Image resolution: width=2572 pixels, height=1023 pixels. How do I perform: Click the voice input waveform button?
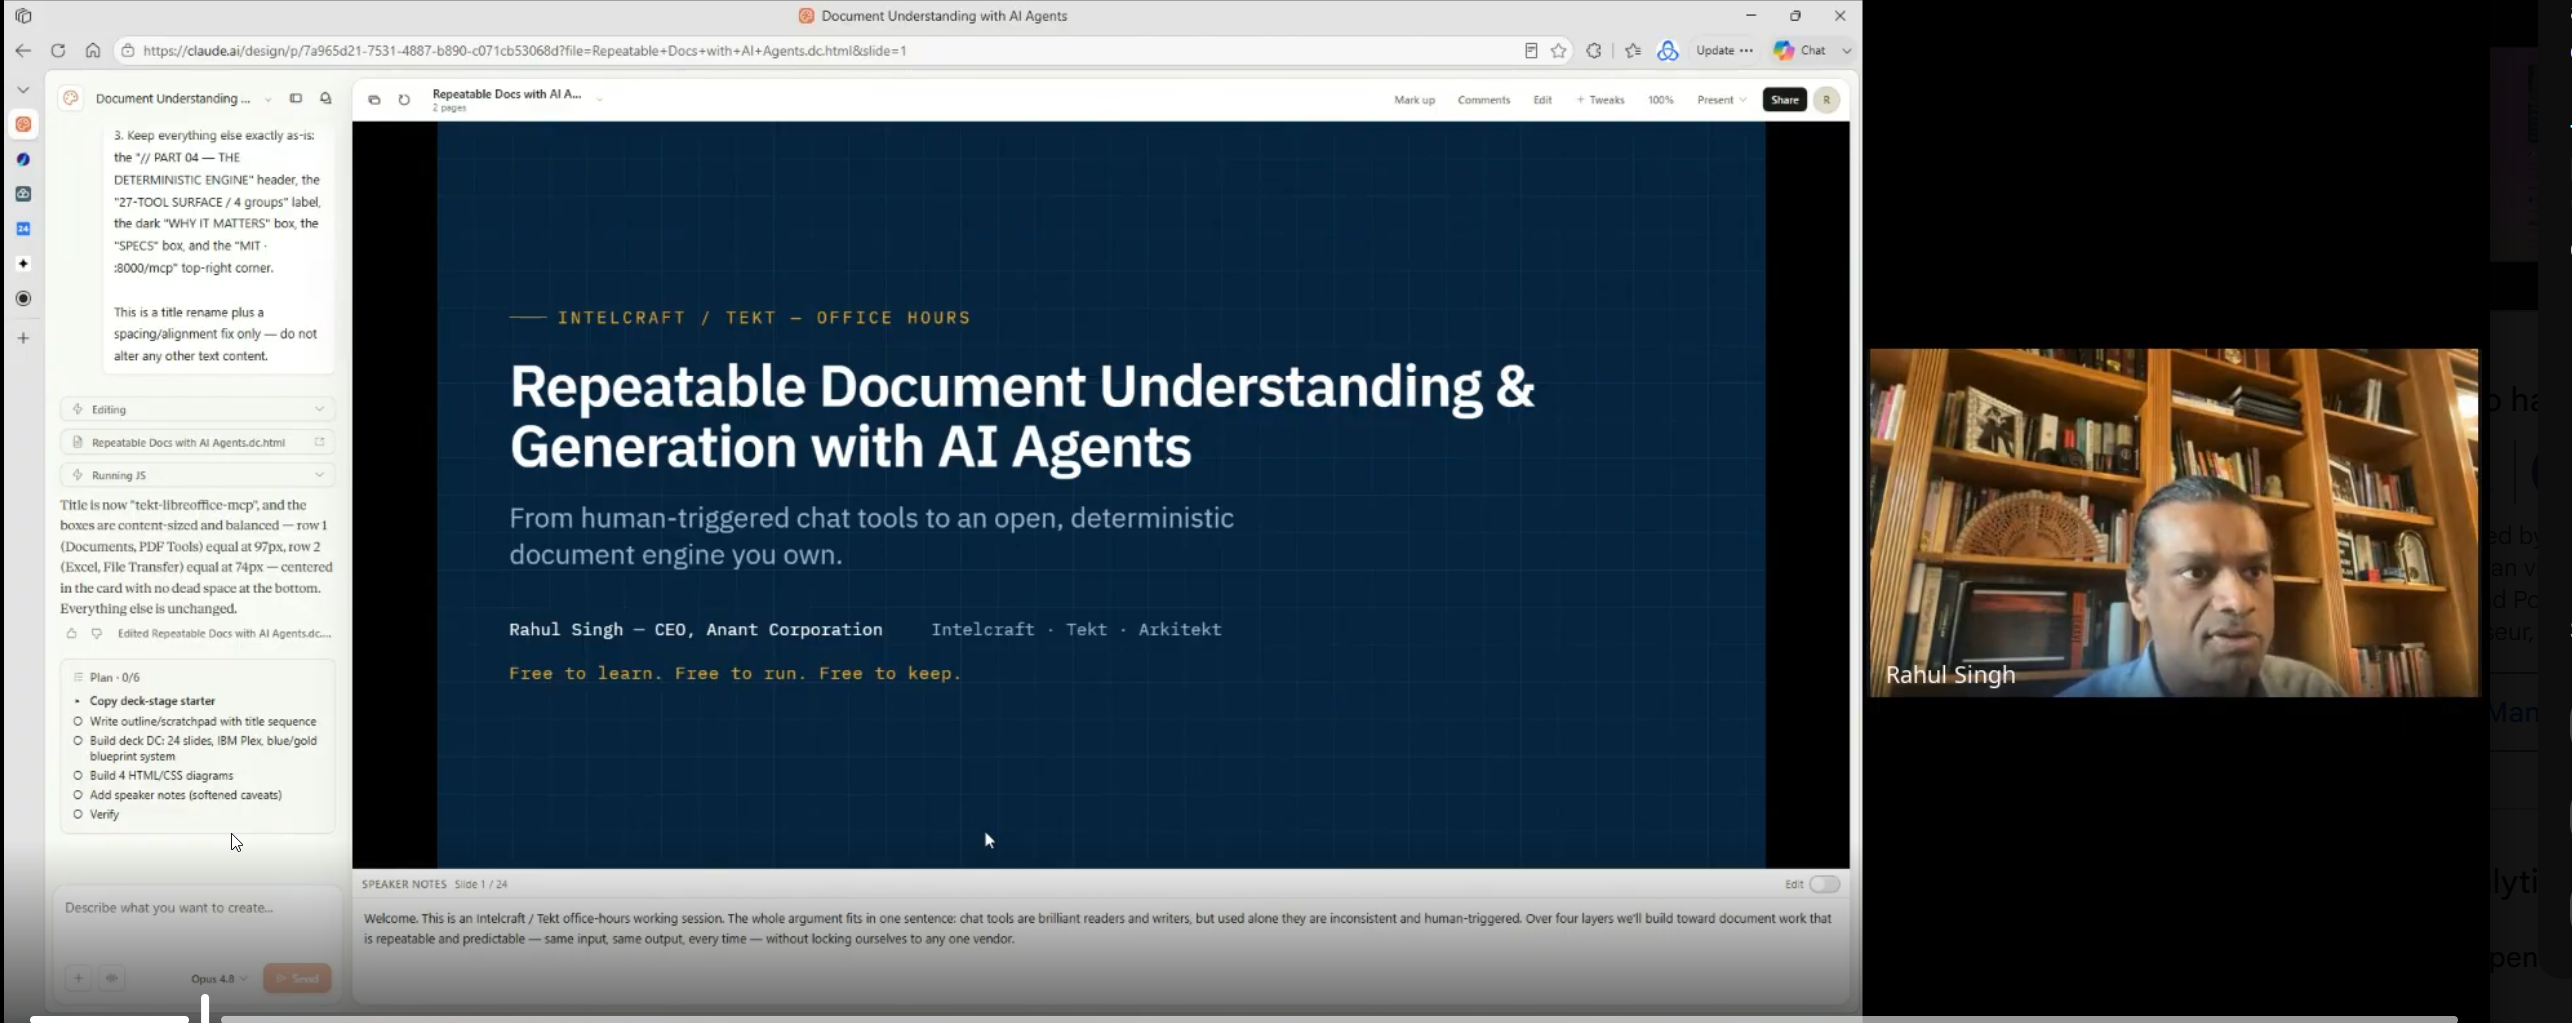pos(111,978)
